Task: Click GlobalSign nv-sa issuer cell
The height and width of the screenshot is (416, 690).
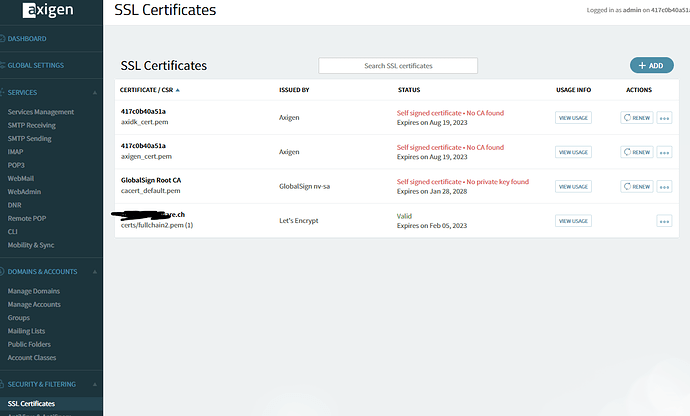Action: pos(304,186)
